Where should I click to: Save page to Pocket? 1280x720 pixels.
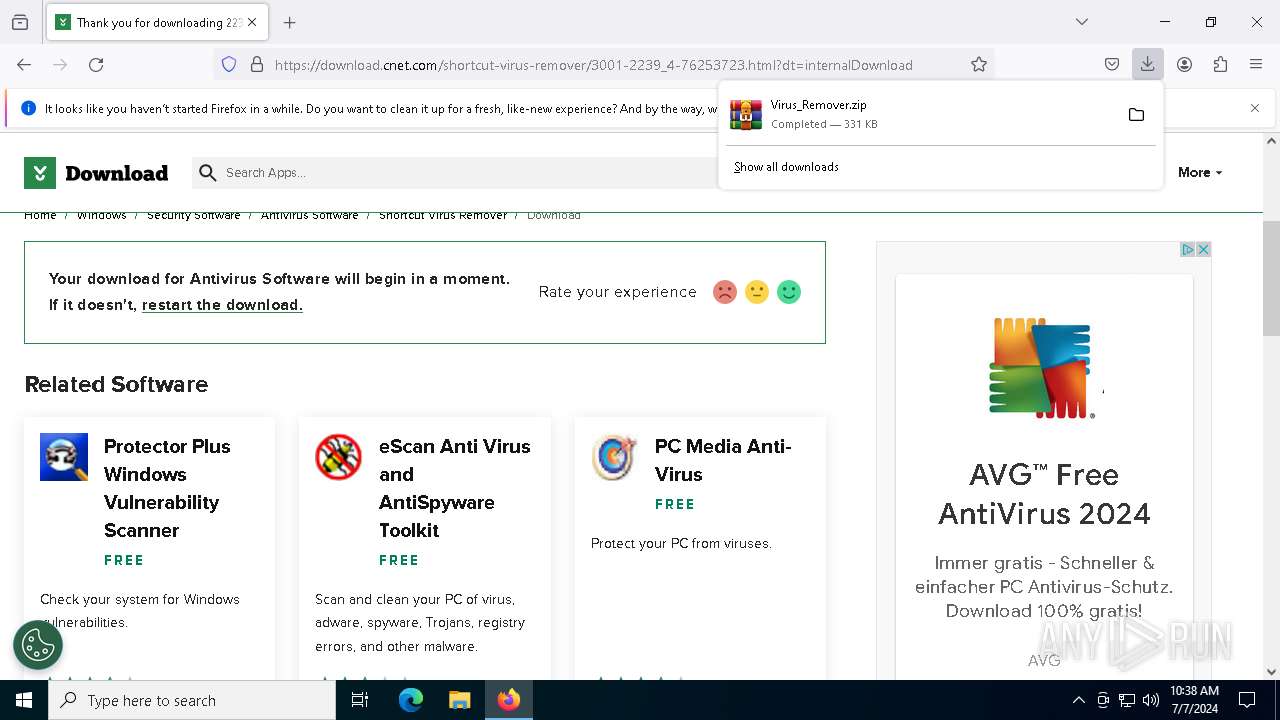point(1112,64)
